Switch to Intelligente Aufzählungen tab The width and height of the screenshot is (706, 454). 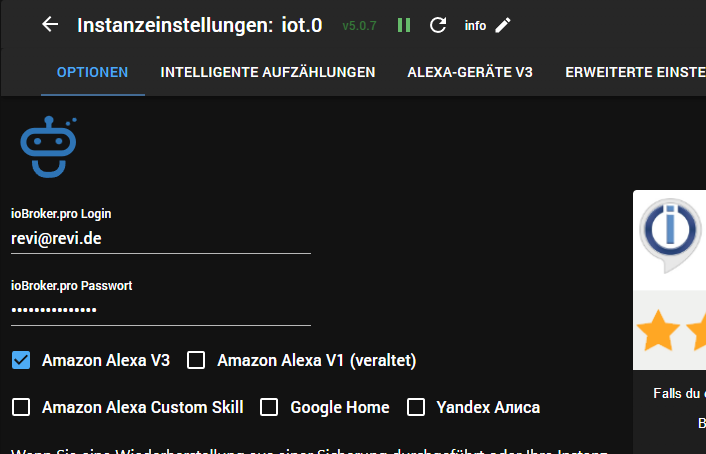click(x=268, y=72)
